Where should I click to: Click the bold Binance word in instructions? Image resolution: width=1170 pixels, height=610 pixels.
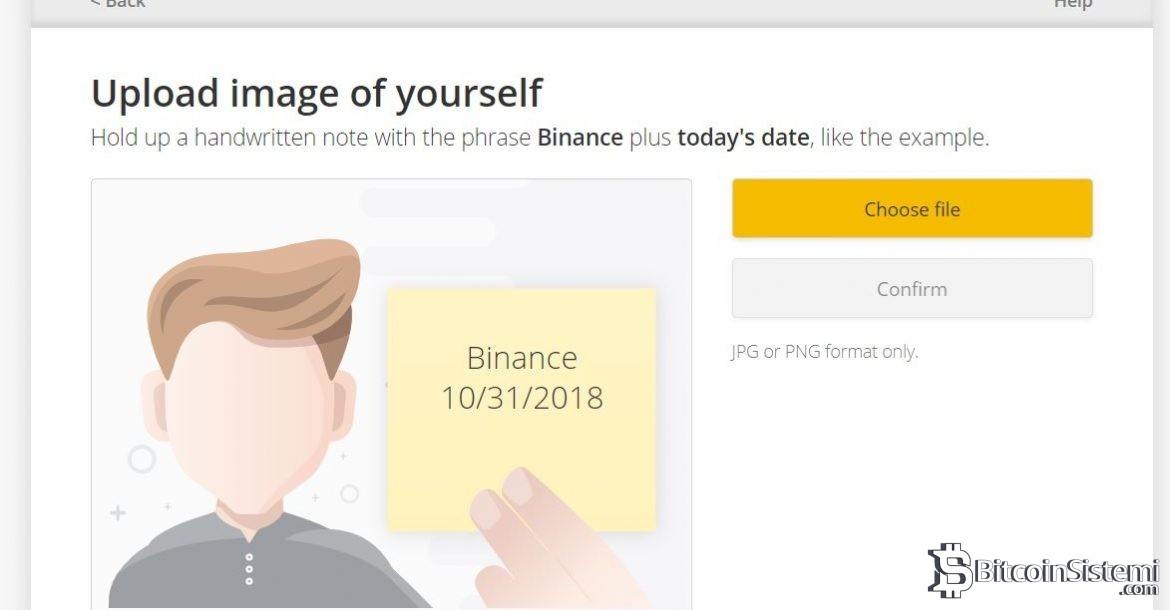[x=580, y=138]
